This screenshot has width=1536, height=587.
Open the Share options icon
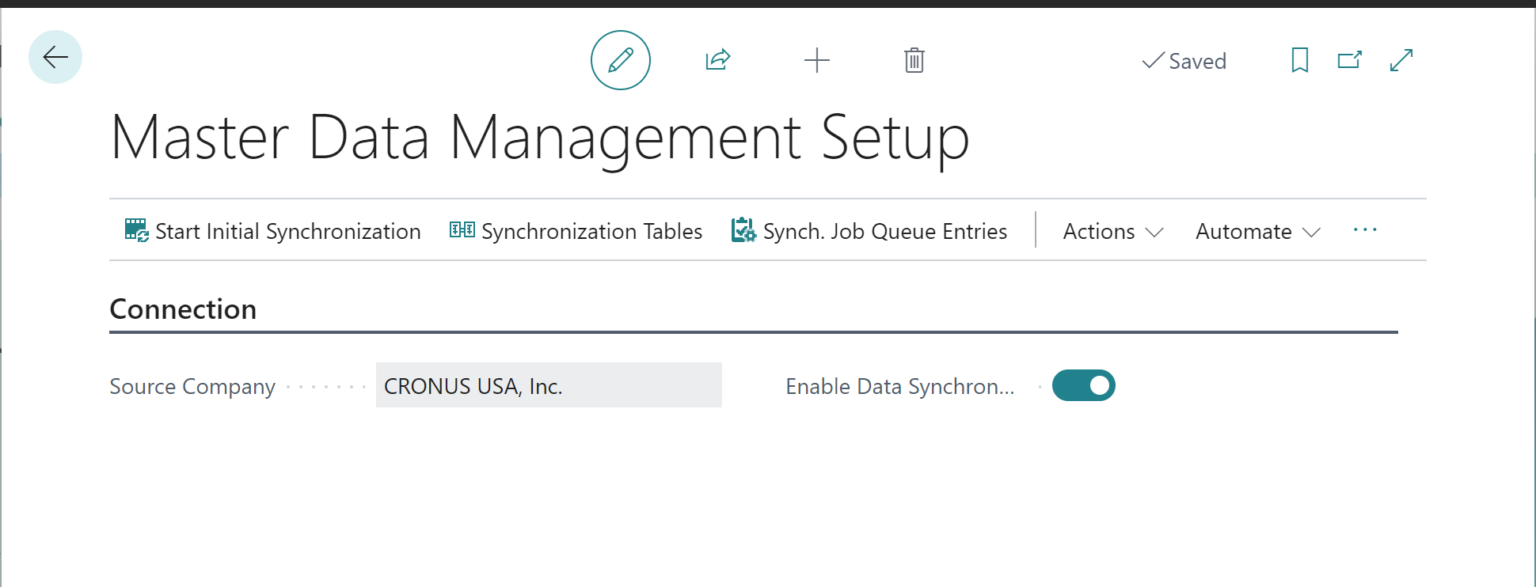click(717, 59)
